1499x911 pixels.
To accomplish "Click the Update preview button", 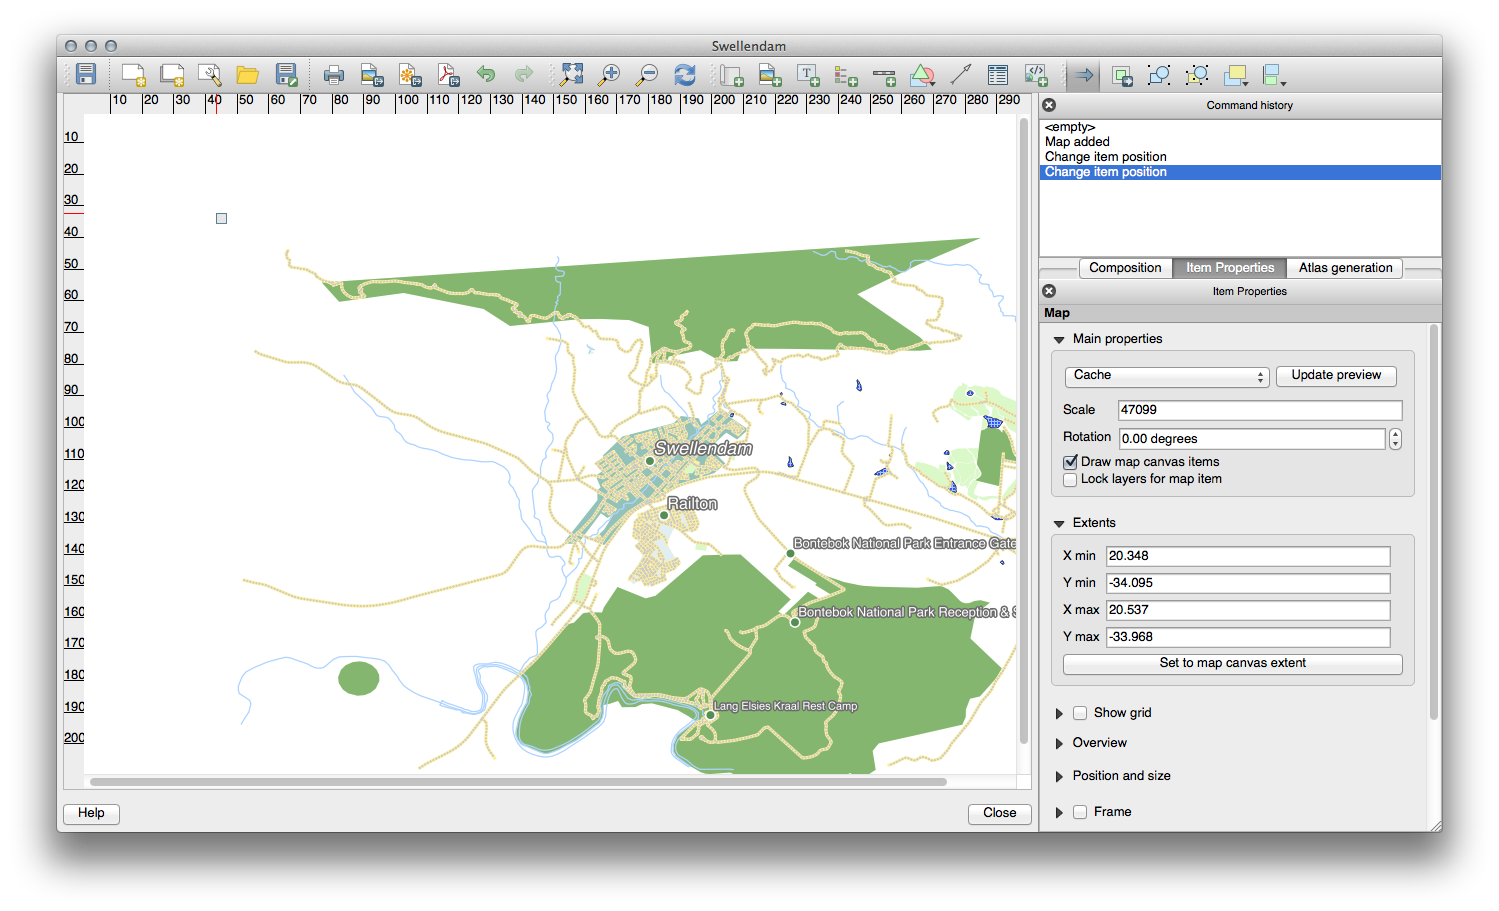I will point(1336,376).
